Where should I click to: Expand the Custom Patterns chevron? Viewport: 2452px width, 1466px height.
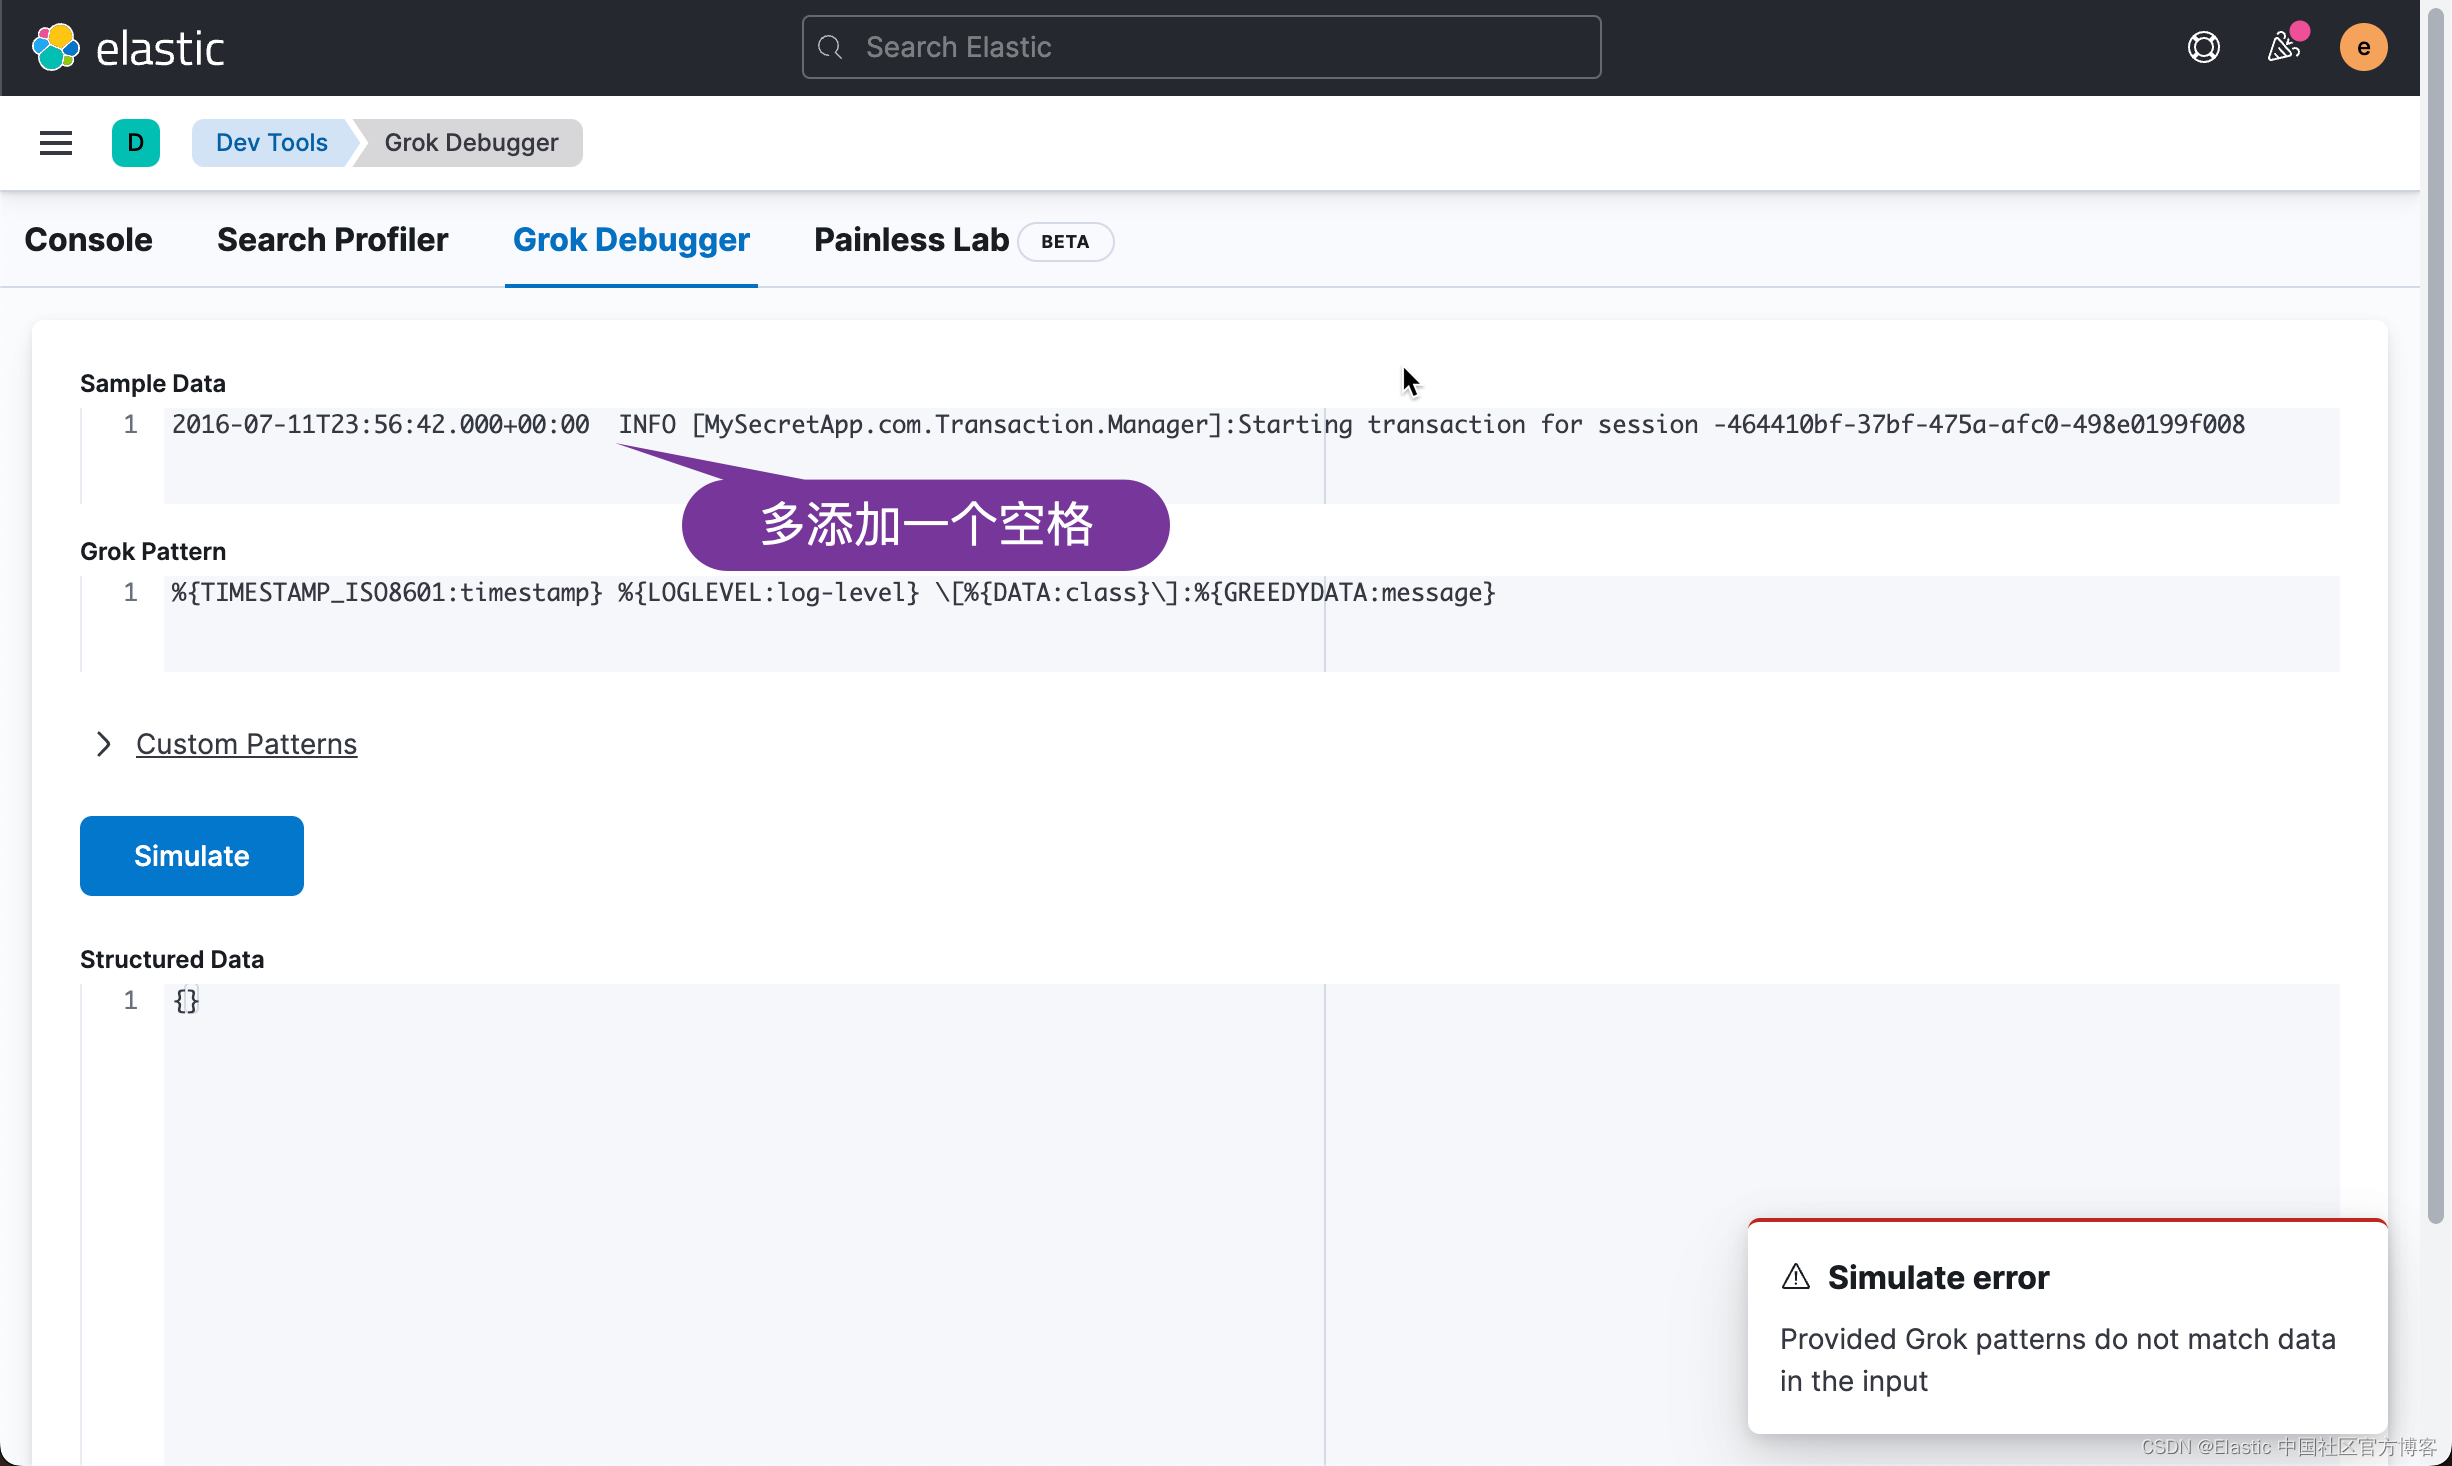tap(103, 744)
